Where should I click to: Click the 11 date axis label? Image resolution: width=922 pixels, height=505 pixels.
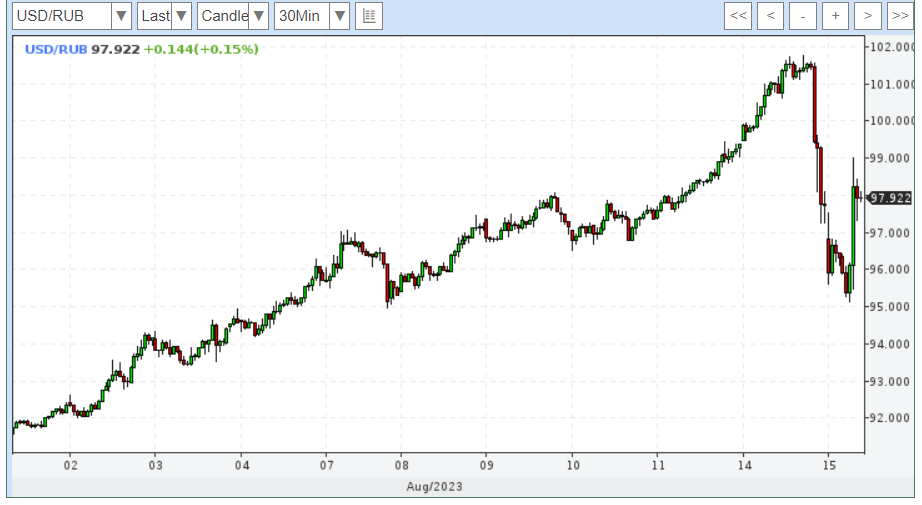[x=658, y=466]
